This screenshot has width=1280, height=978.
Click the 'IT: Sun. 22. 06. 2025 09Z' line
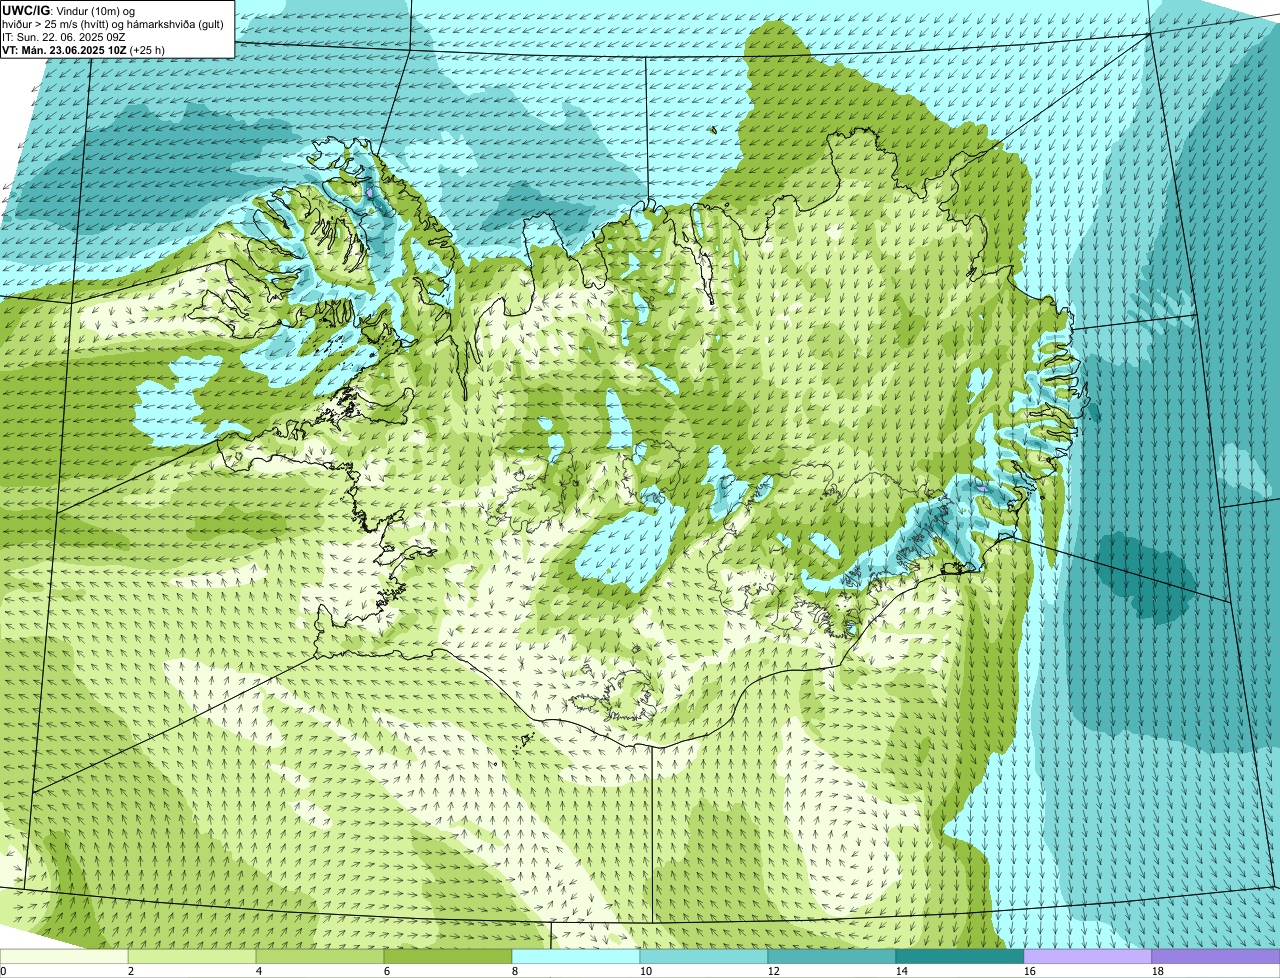click(x=64, y=36)
